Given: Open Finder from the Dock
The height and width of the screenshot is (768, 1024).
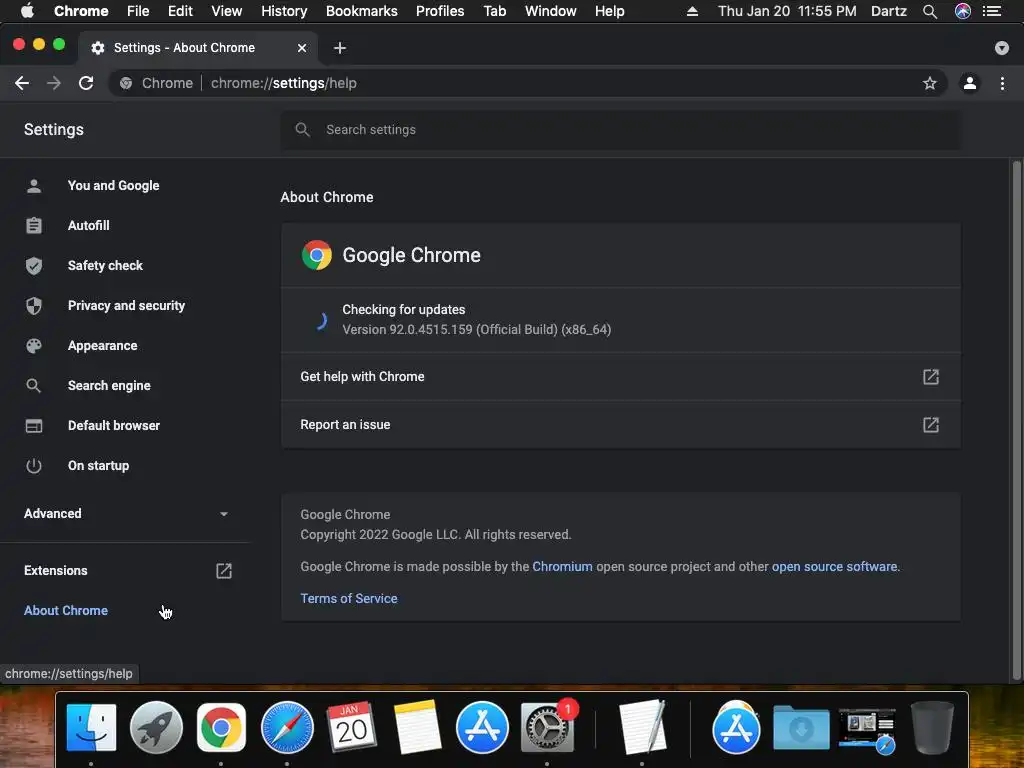Looking at the screenshot, I should pyautogui.click(x=91, y=727).
